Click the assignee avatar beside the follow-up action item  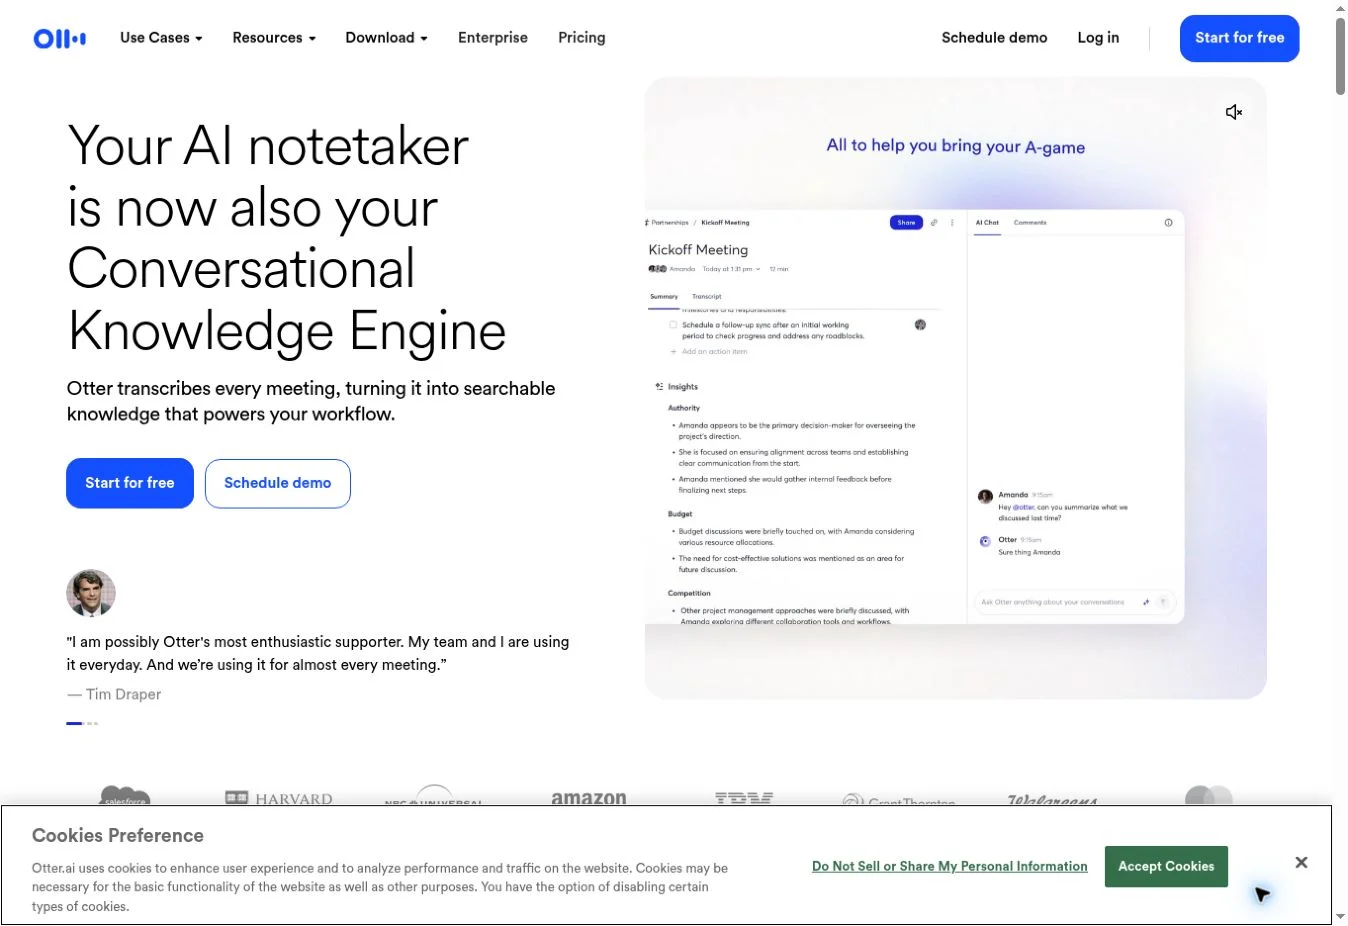[920, 325]
